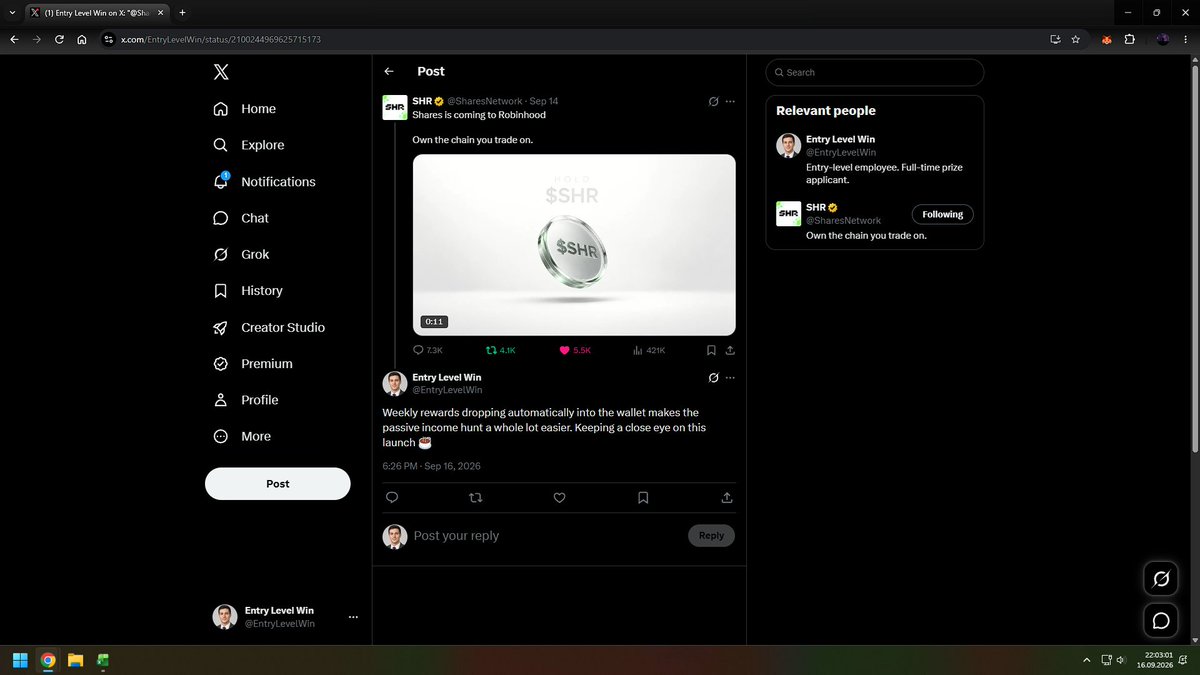Open a new browser tab
Image resolution: width=1200 pixels, height=675 pixels.
pos(182,13)
